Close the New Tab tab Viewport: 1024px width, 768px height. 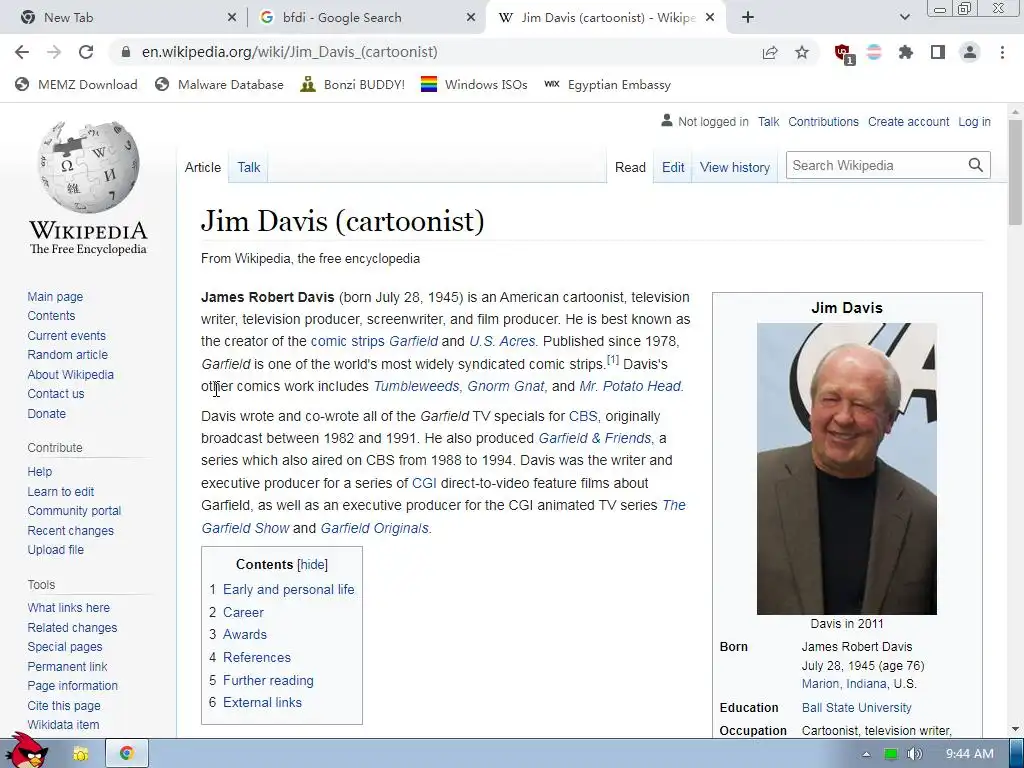click(x=232, y=18)
